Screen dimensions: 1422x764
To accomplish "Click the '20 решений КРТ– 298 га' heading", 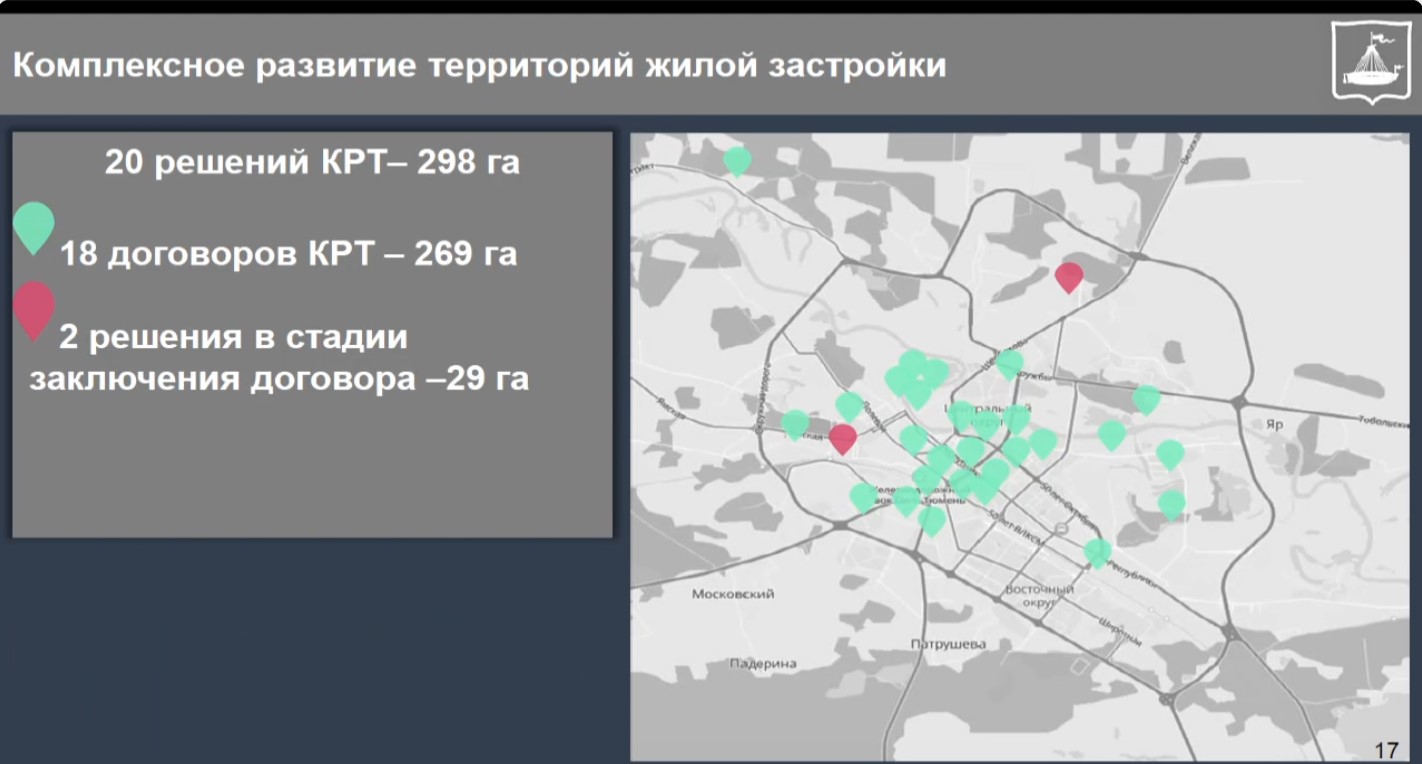I will 312,163.
